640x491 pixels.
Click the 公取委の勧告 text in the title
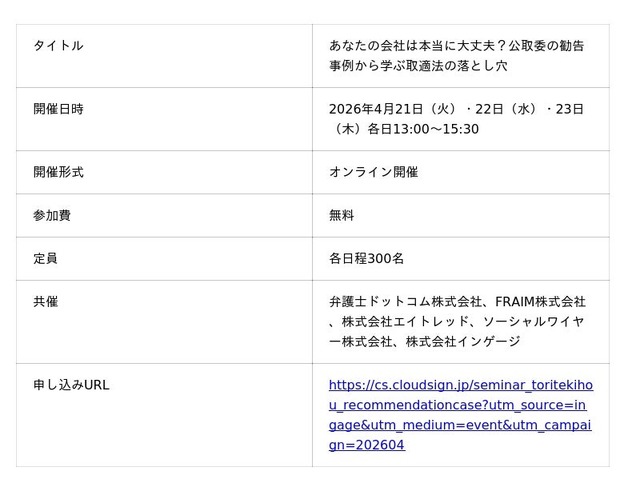pos(547,46)
